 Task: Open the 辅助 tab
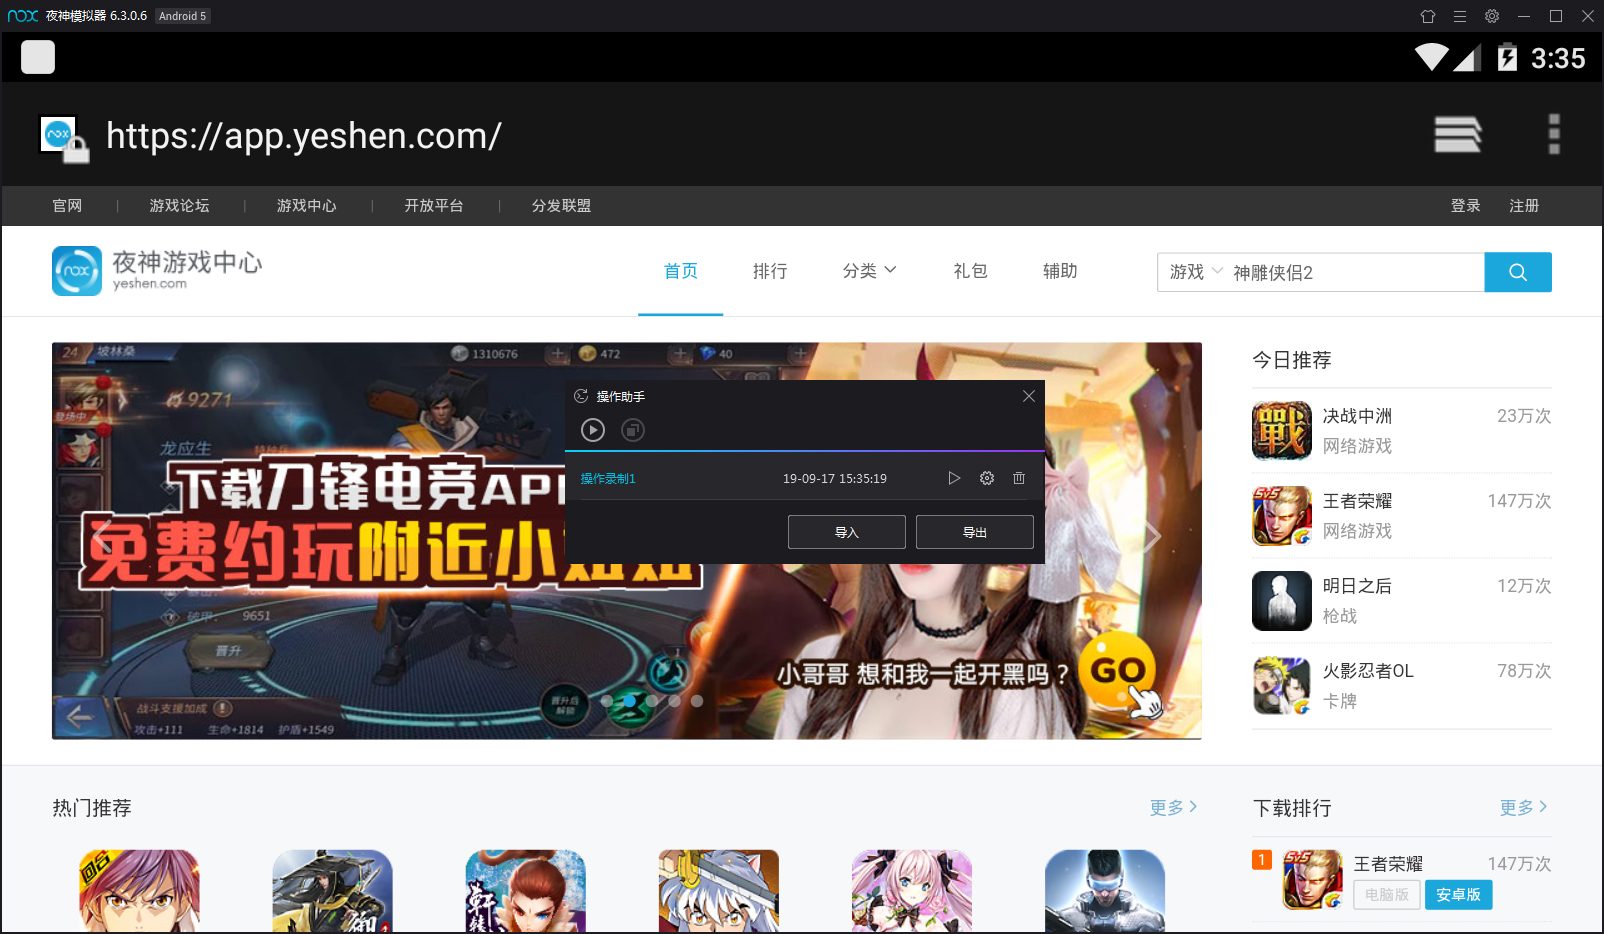coord(1060,271)
